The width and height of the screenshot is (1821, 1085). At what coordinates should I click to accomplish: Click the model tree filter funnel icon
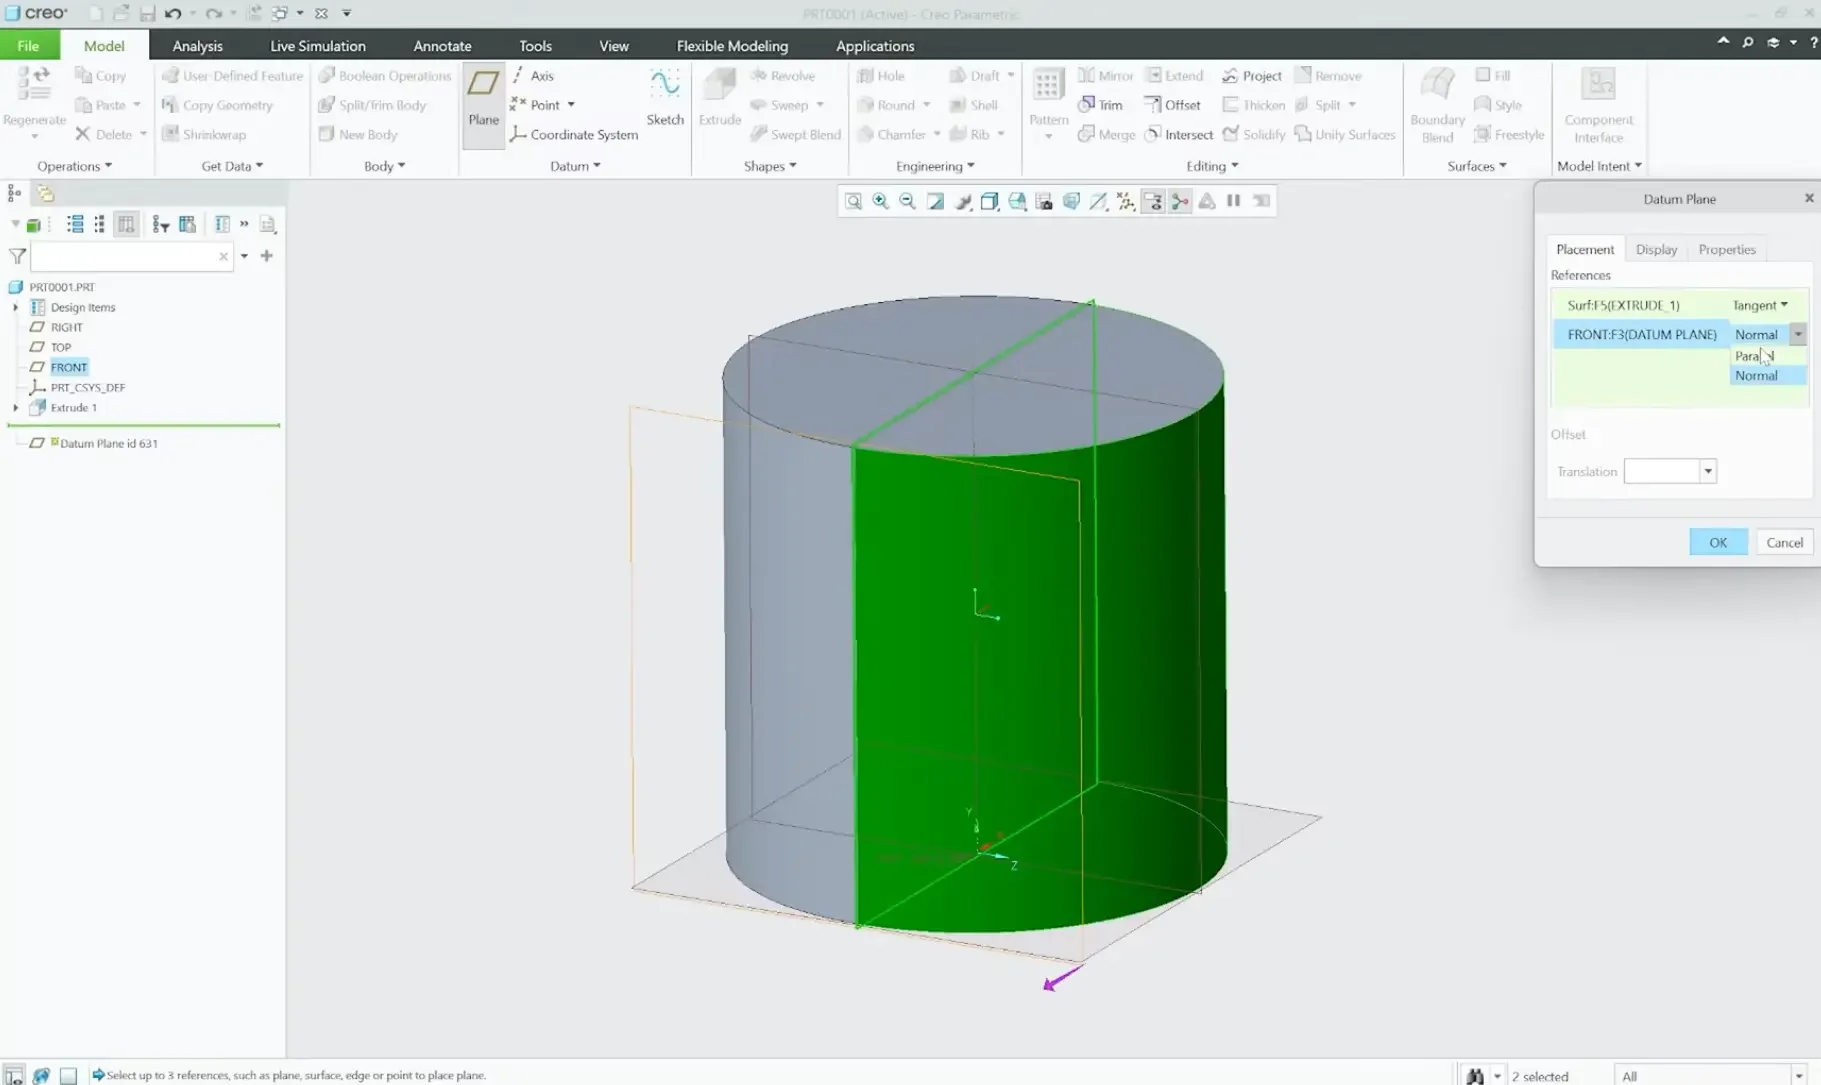tap(17, 256)
